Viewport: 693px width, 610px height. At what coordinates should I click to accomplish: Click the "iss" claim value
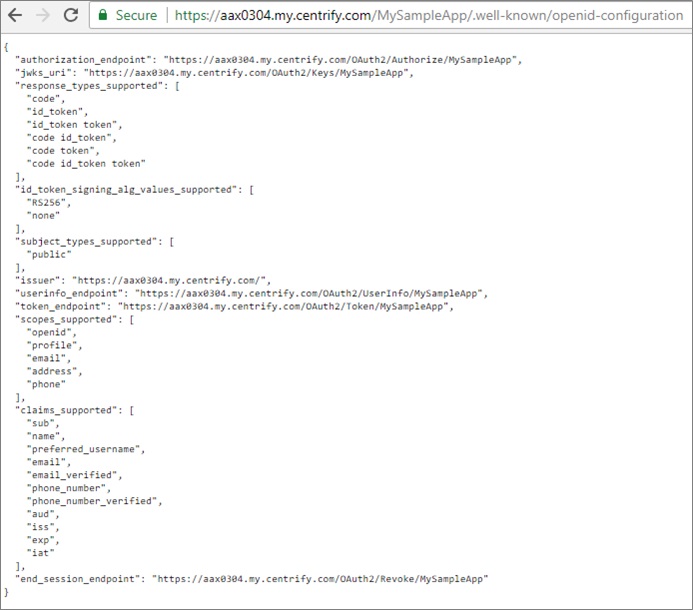click(x=43, y=527)
